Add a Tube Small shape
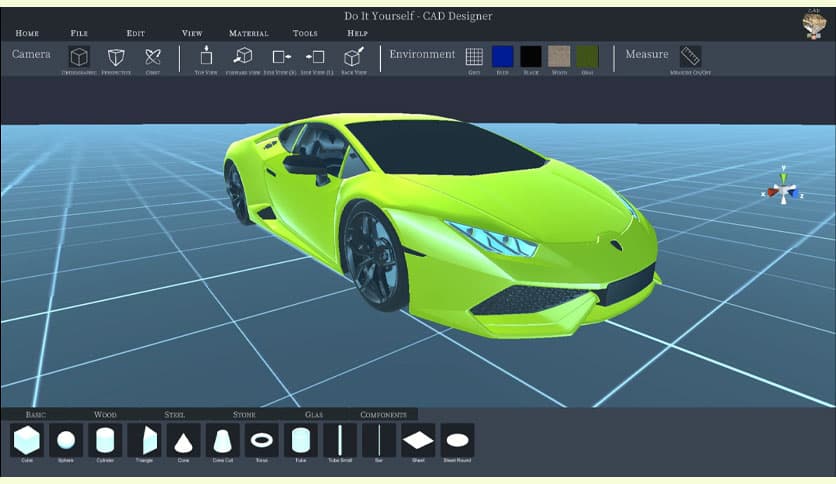The image size is (836, 484). tap(340, 440)
